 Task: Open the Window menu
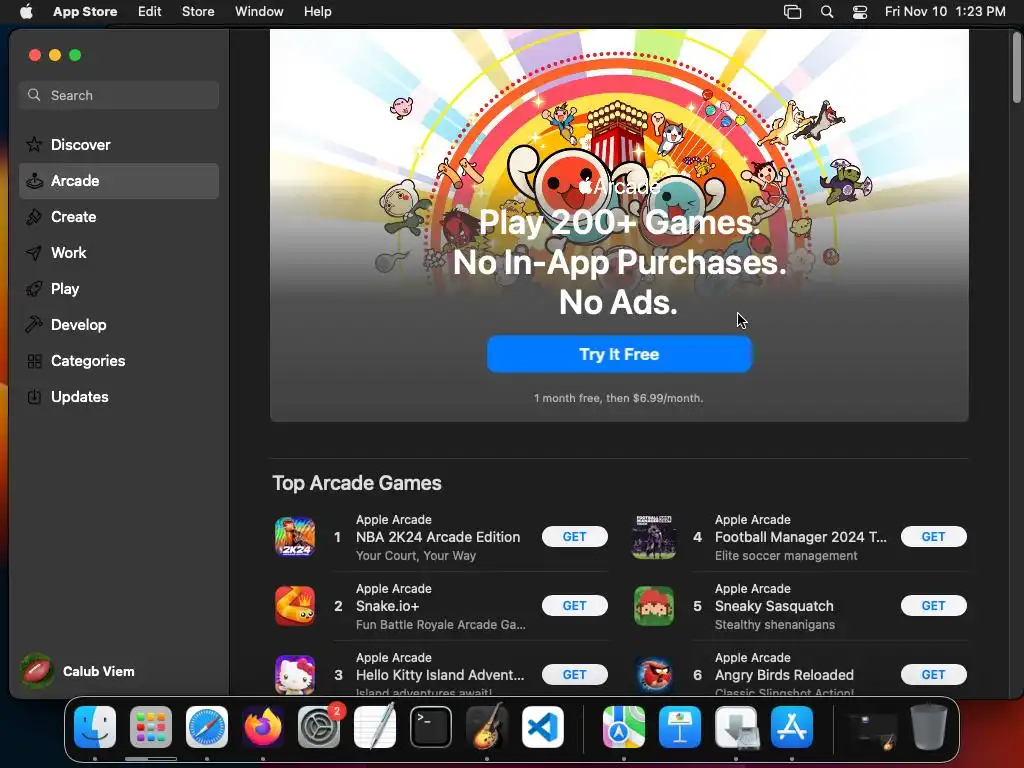click(x=259, y=12)
